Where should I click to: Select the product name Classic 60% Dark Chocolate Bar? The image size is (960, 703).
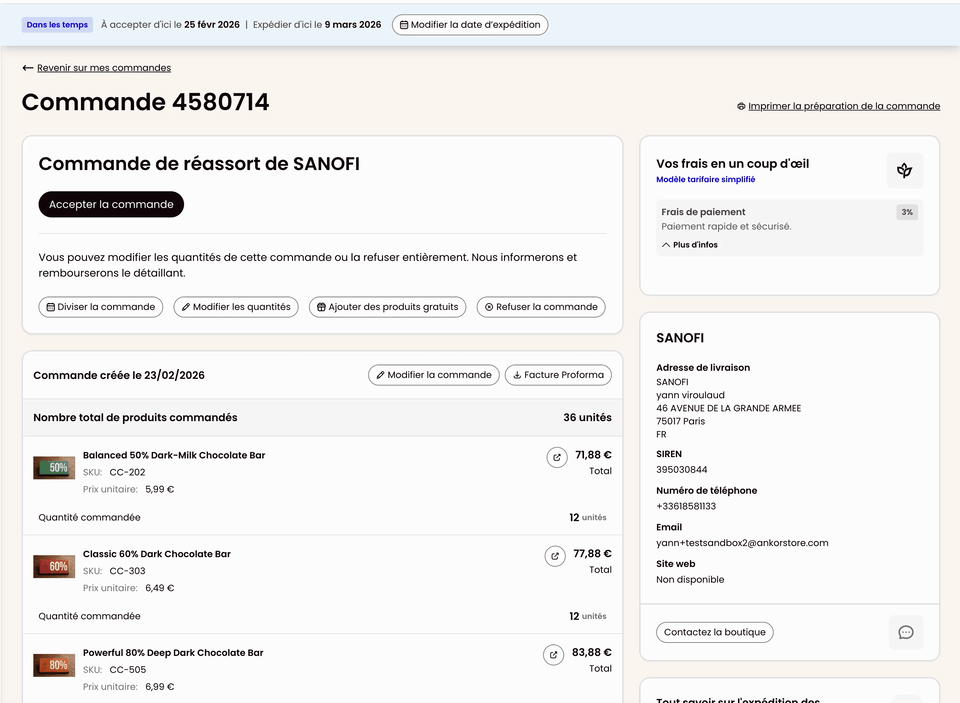point(157,554)
